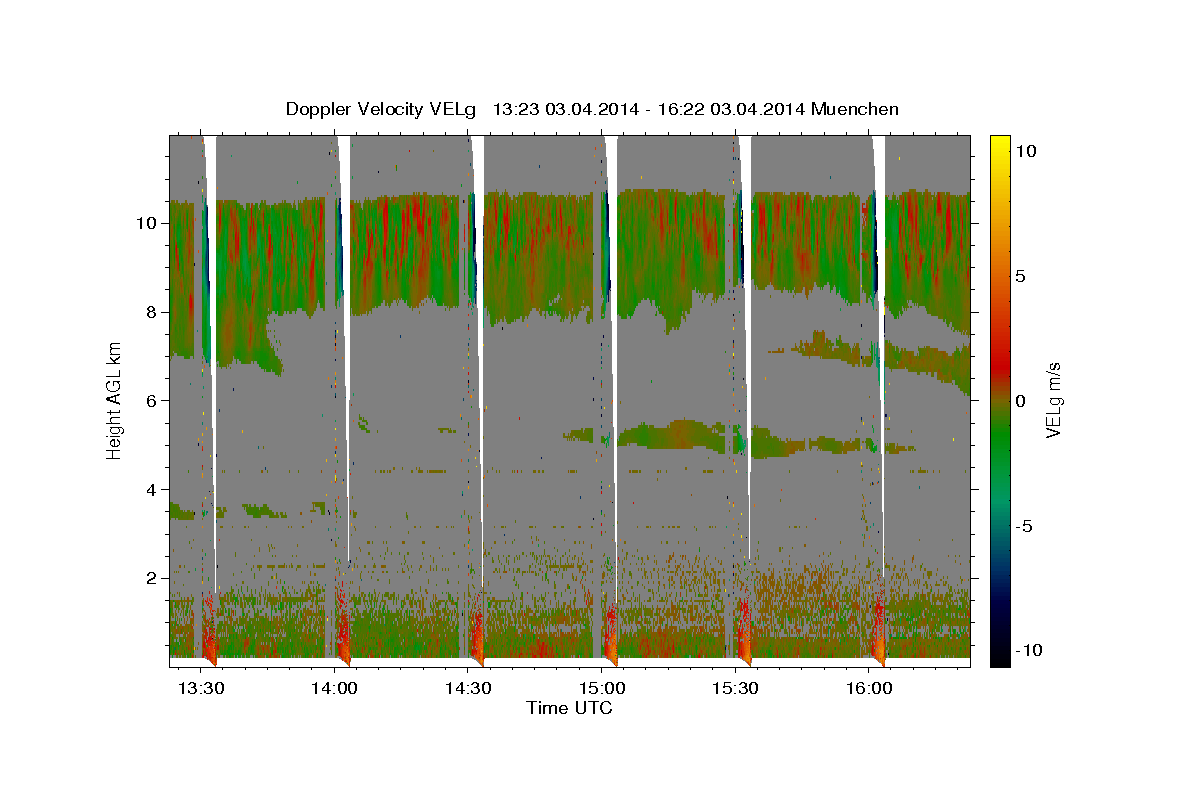Click the colorbar value label -5
The height and width of the screenshot is (800, 1200).
point(1023,525)
